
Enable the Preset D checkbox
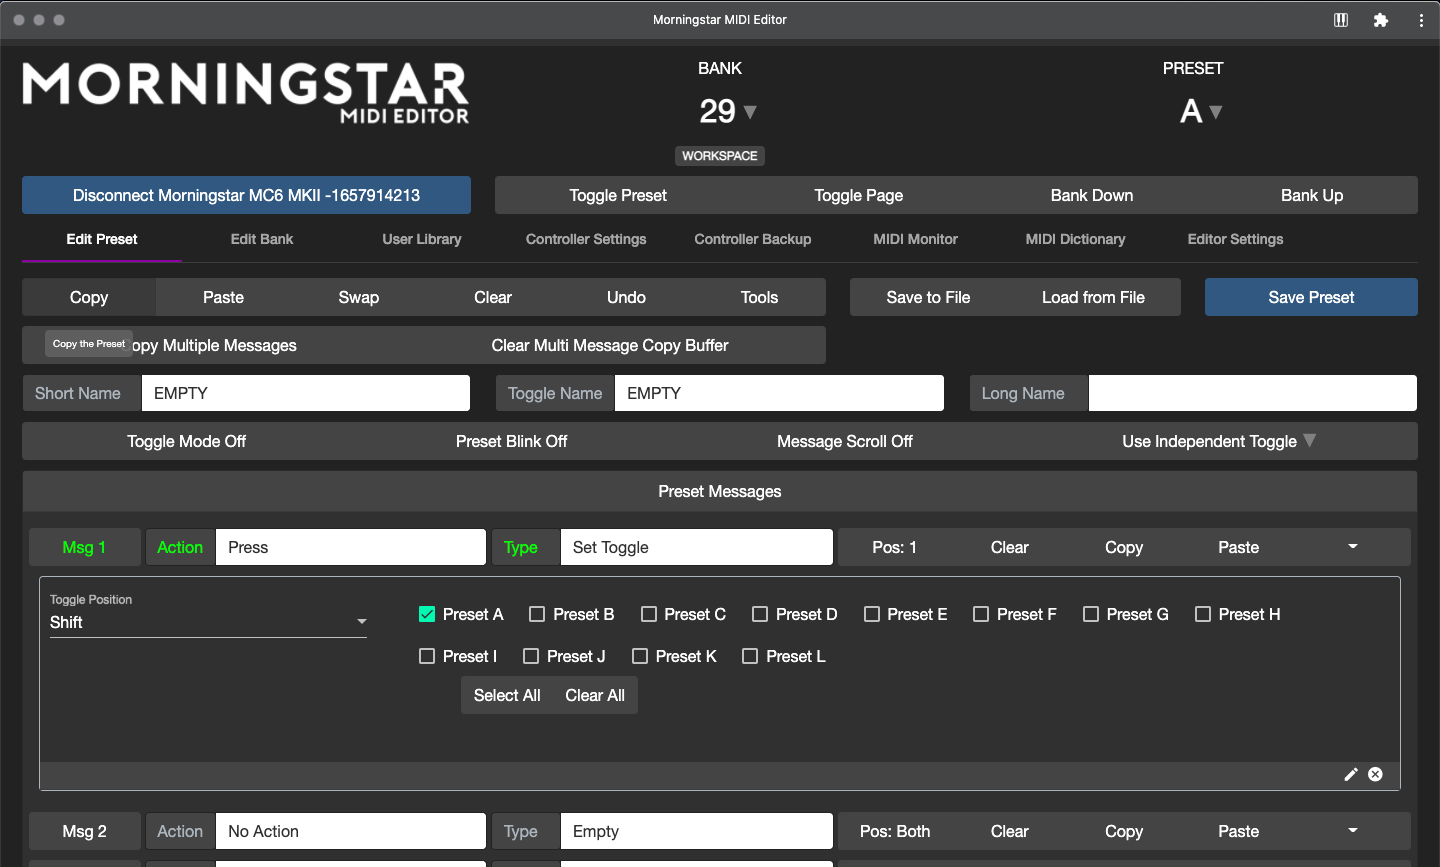(x=760, y=614)
